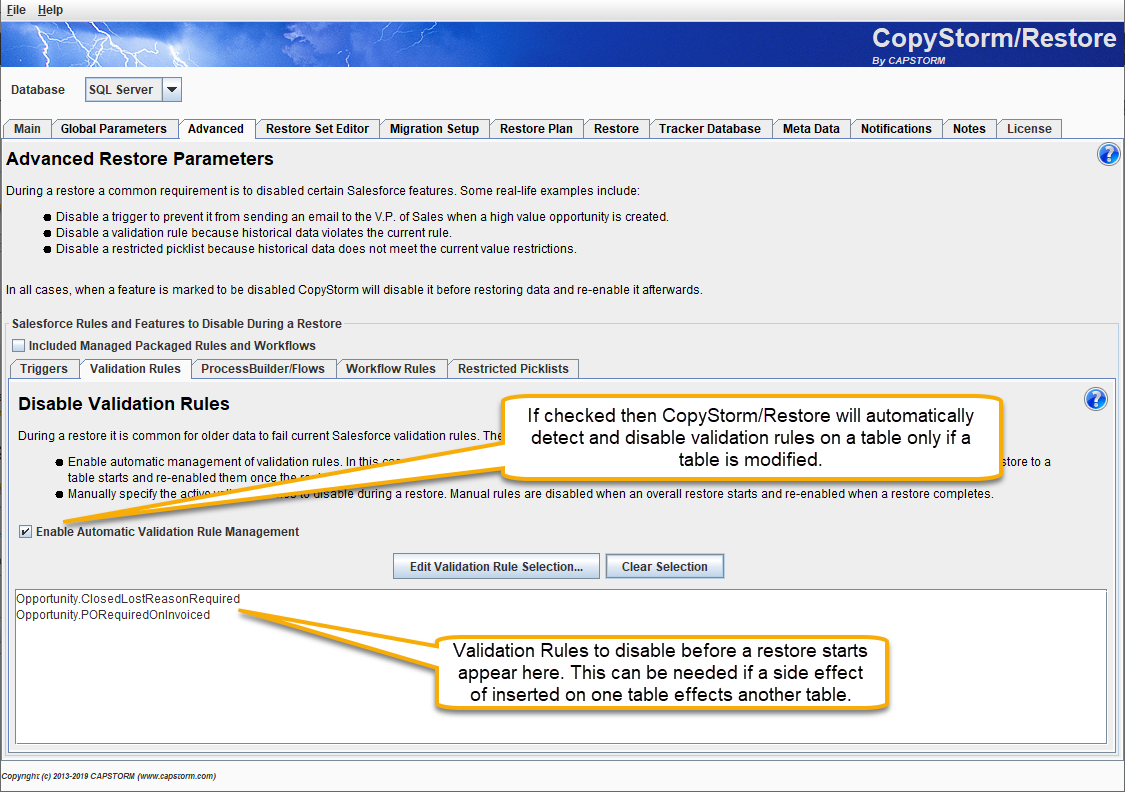Open the Restore Plan tab
This screenshot has width=1125, height=792.
pos(536,128)
